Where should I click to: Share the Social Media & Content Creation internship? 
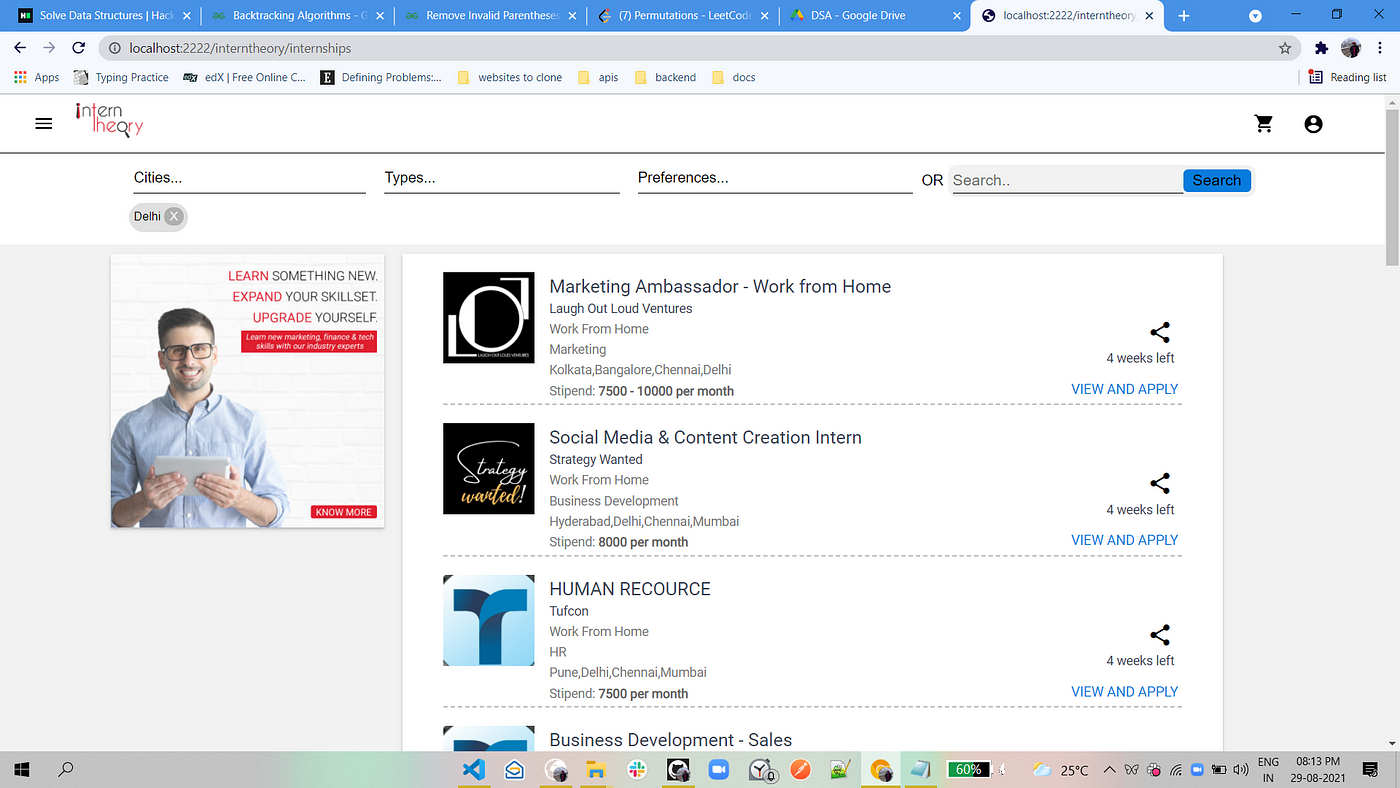pyautogui.click(x=1160, y=484)
